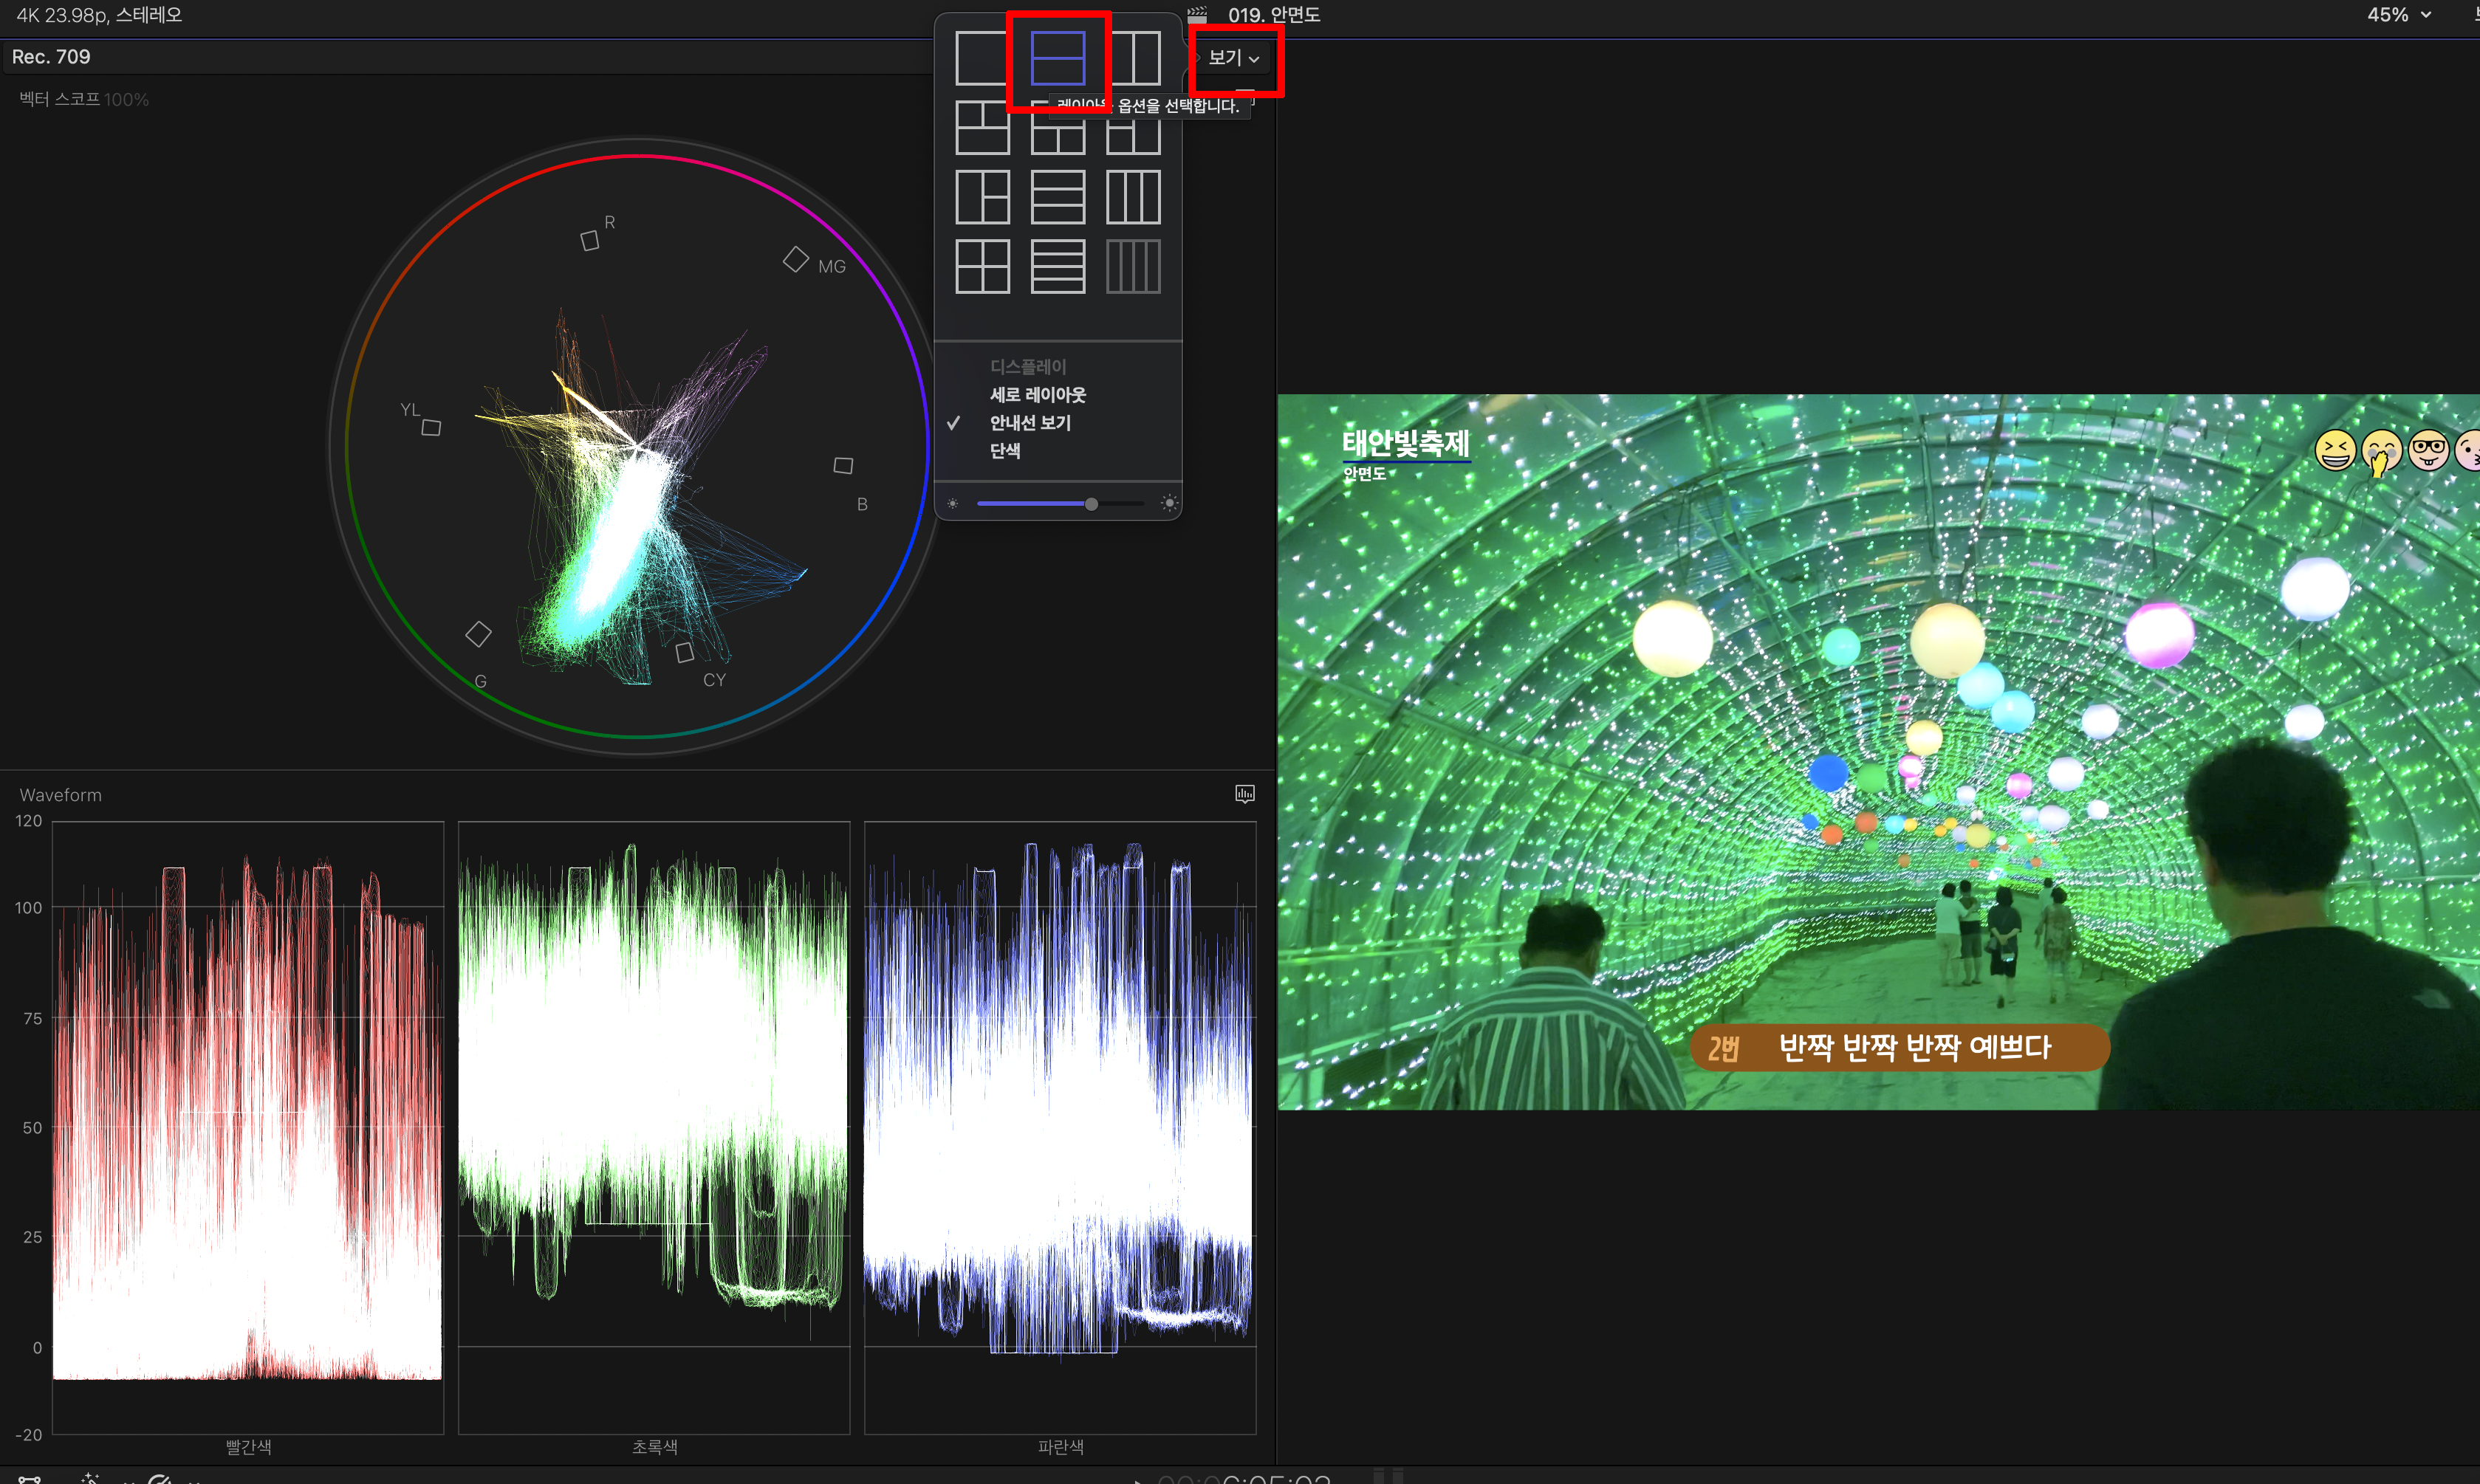
Task: Select the three vertical columns layout
Action: (1133, 197)
